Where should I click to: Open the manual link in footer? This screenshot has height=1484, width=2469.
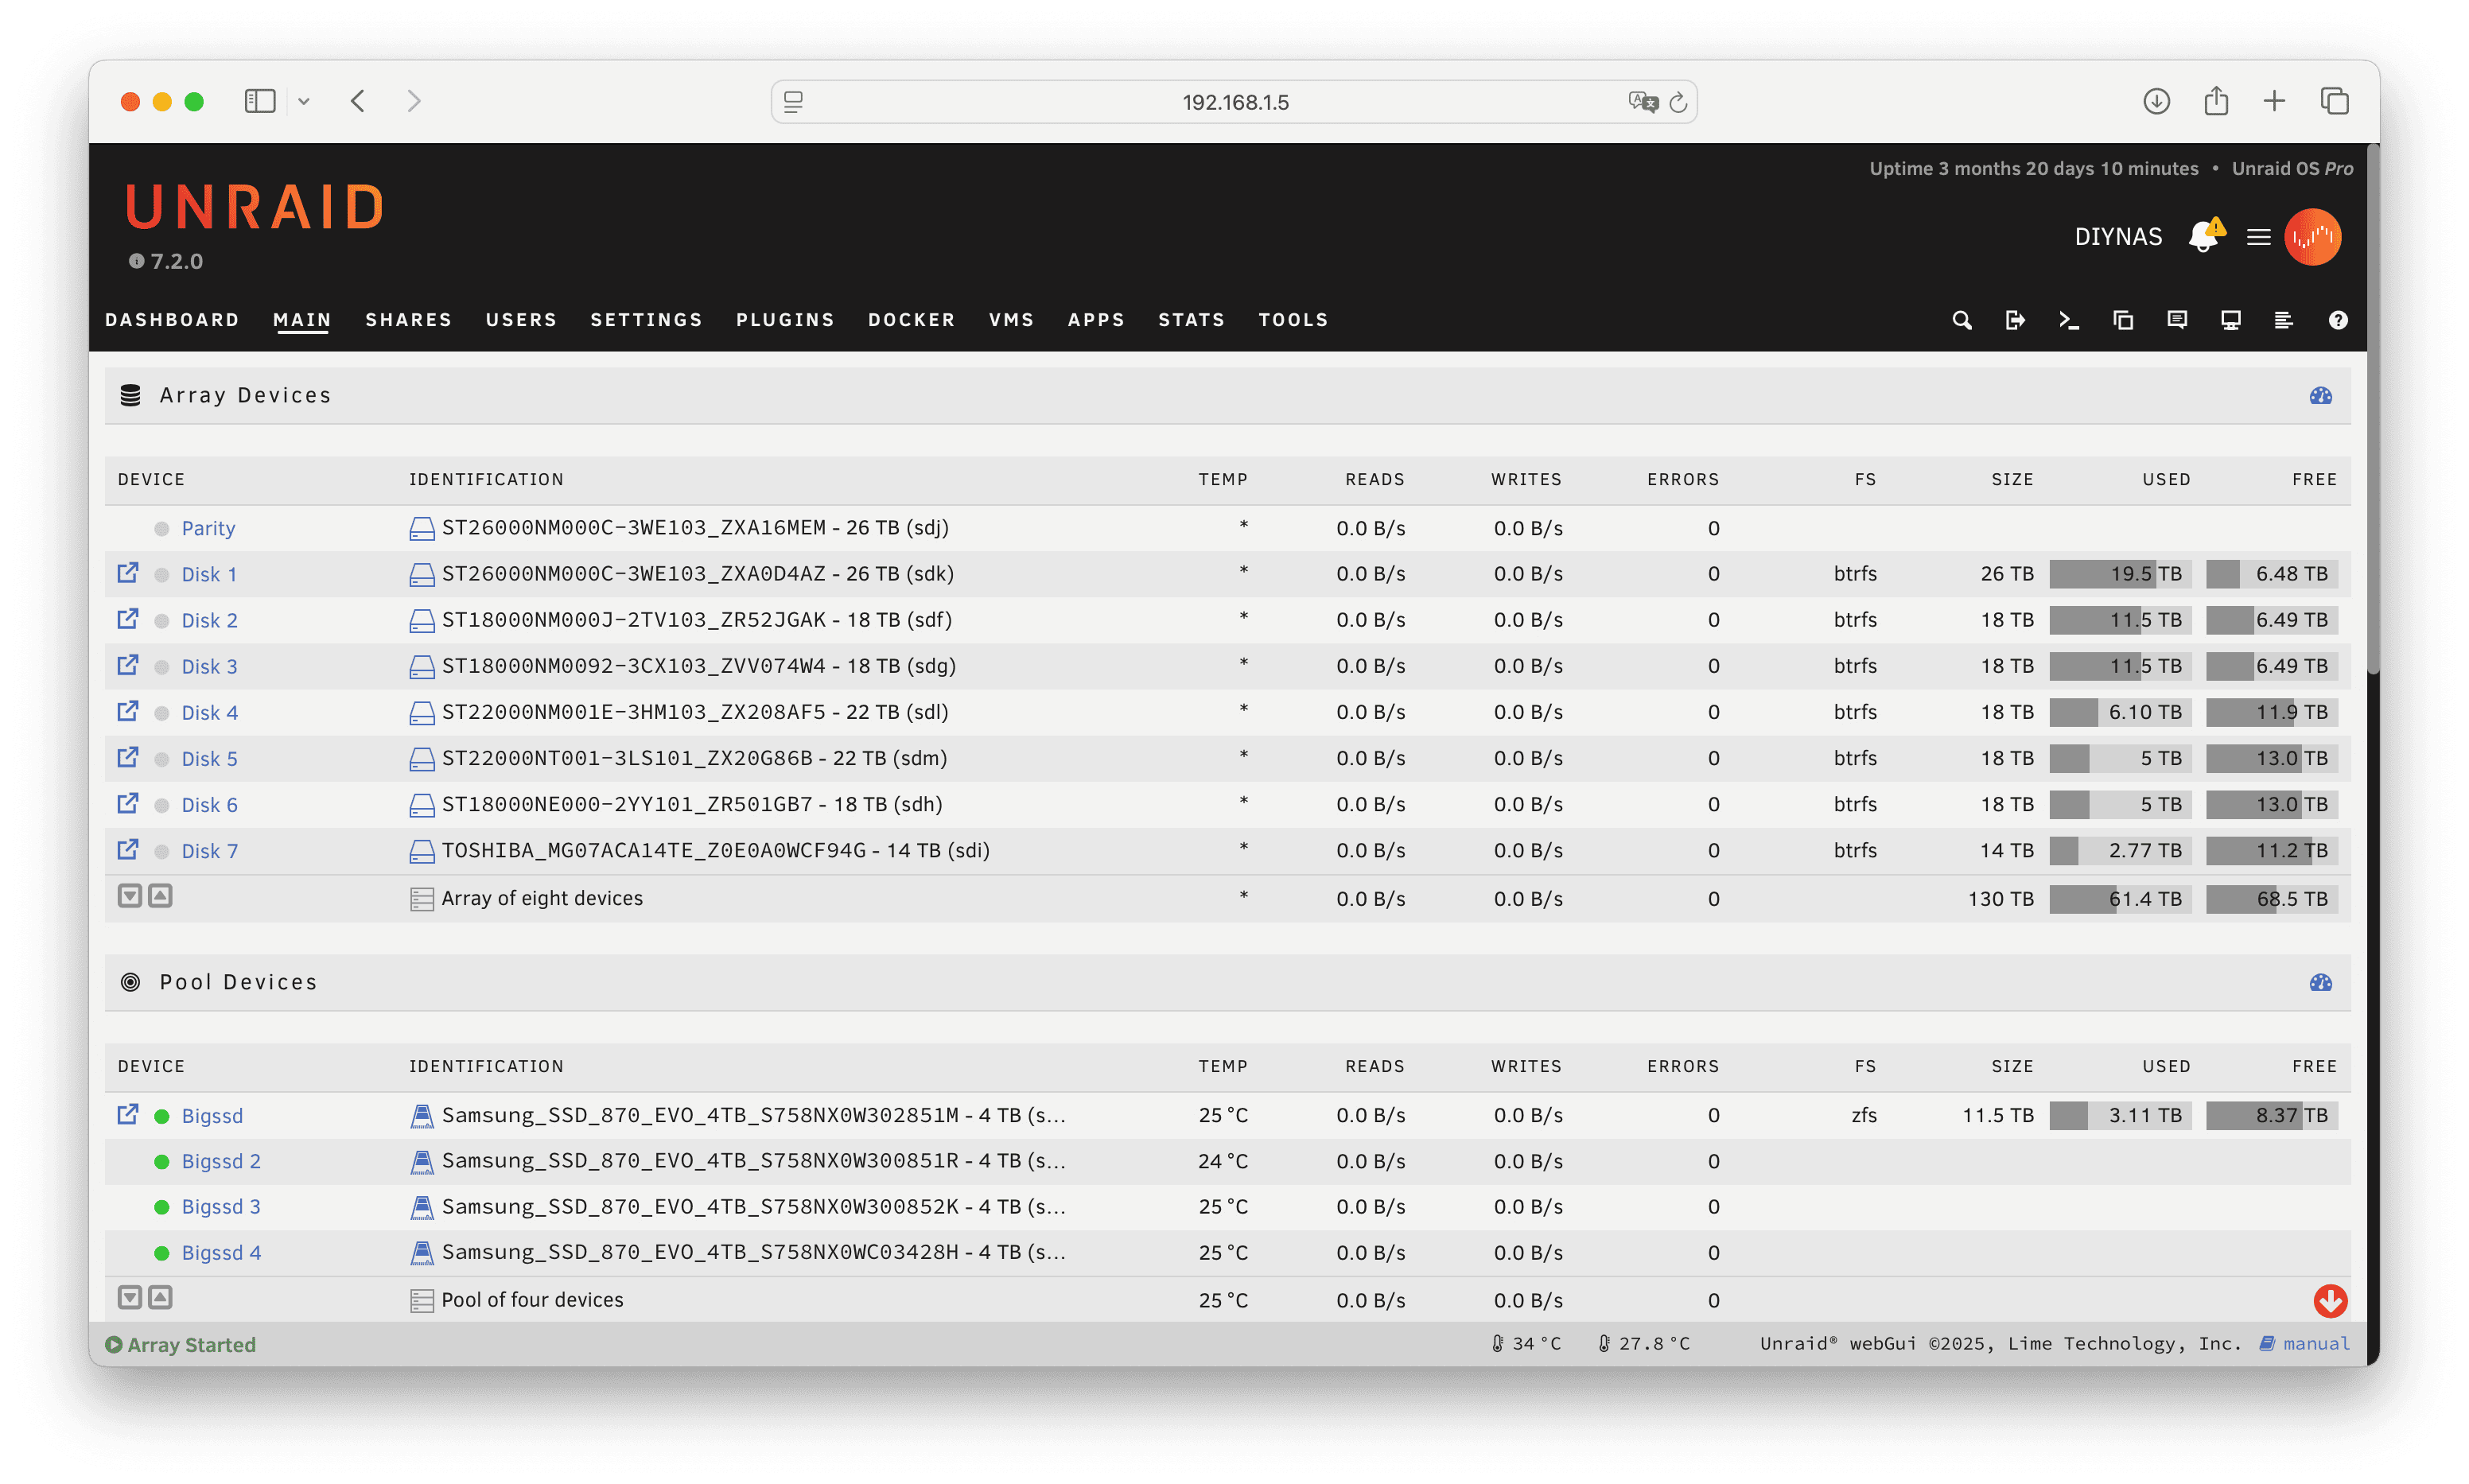[2316, 1343]
